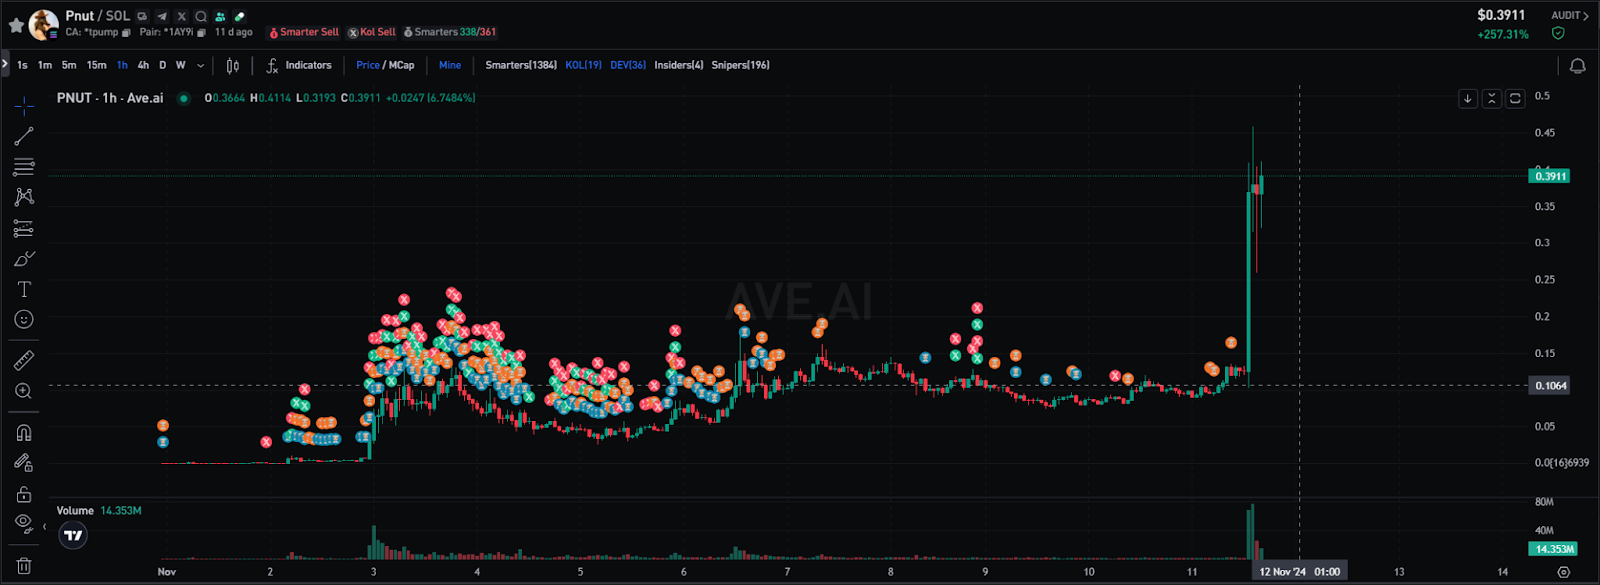Click the green pill pump icon in the header

[x=239, y=16]
